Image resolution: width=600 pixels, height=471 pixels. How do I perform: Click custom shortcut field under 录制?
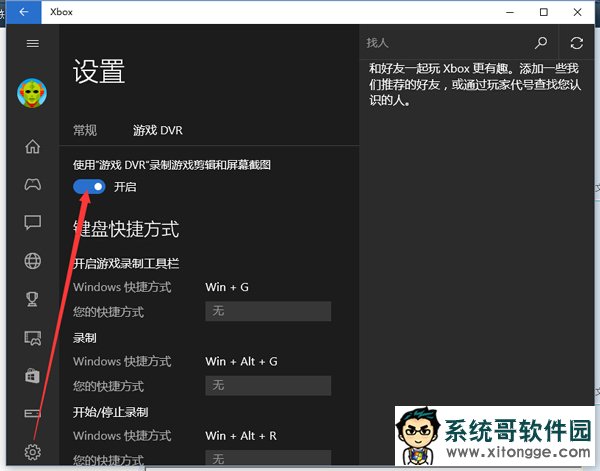(x=268, y=385)
